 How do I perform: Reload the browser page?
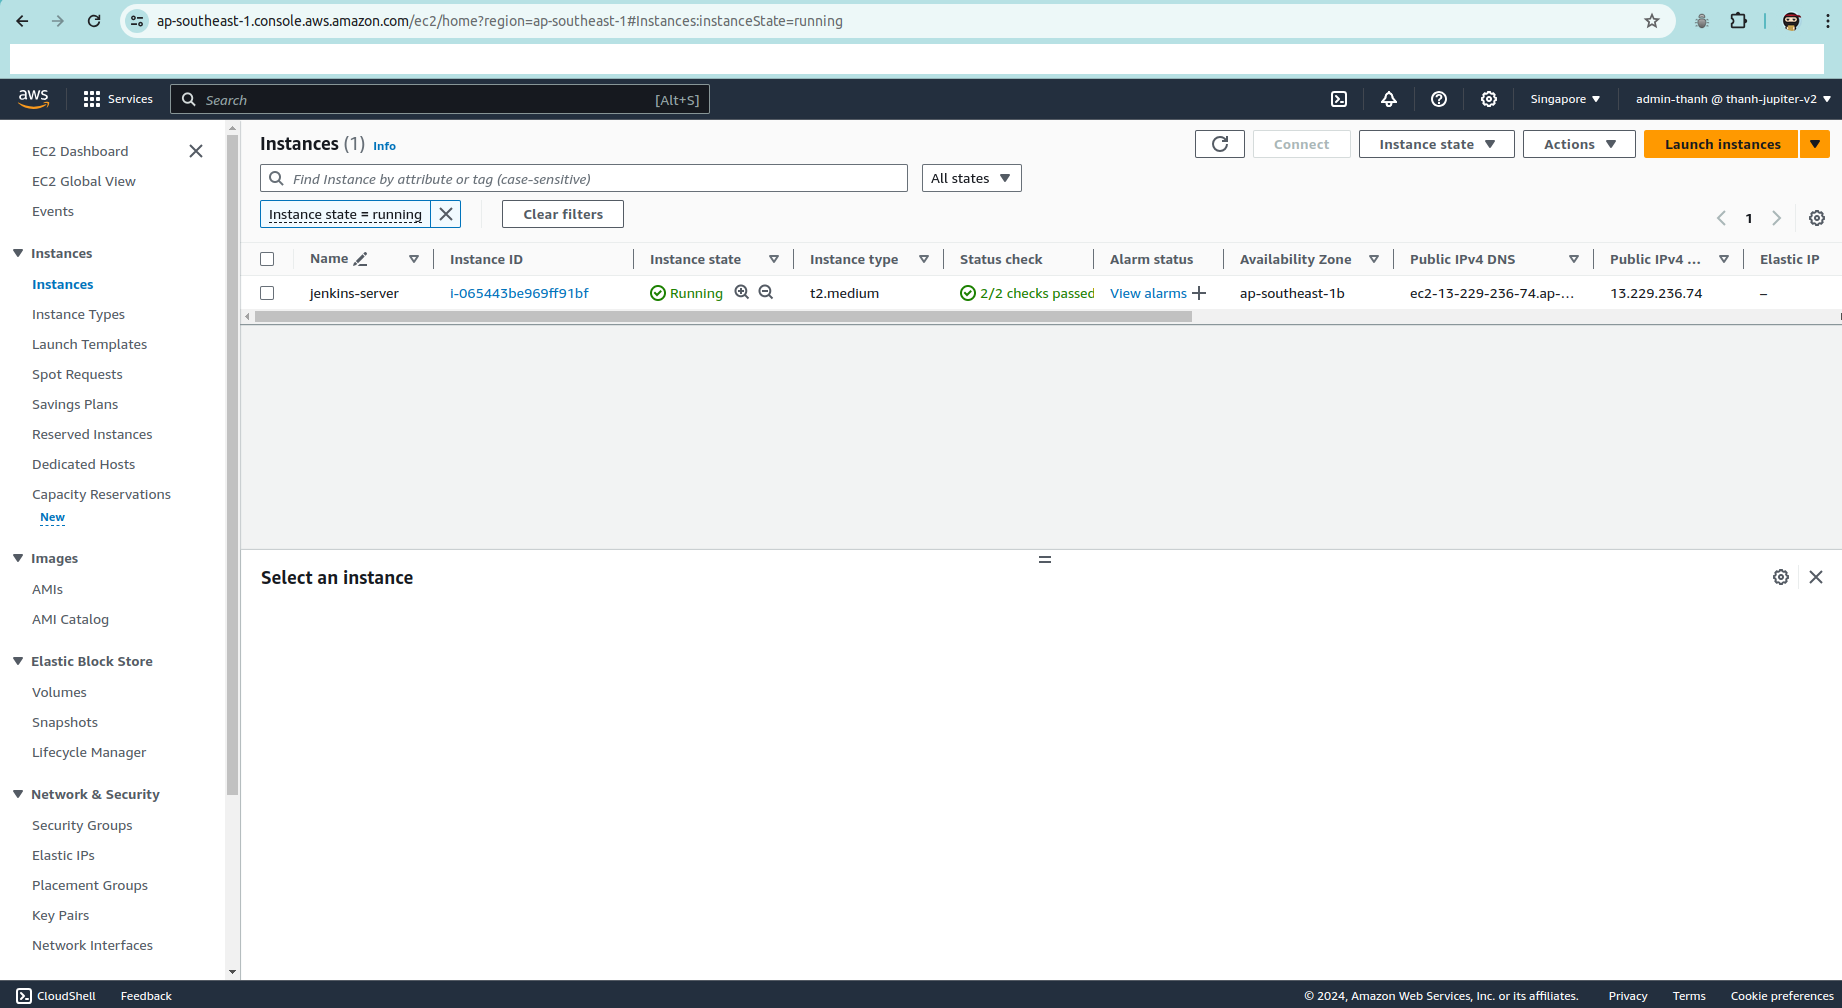click(94, 21)
